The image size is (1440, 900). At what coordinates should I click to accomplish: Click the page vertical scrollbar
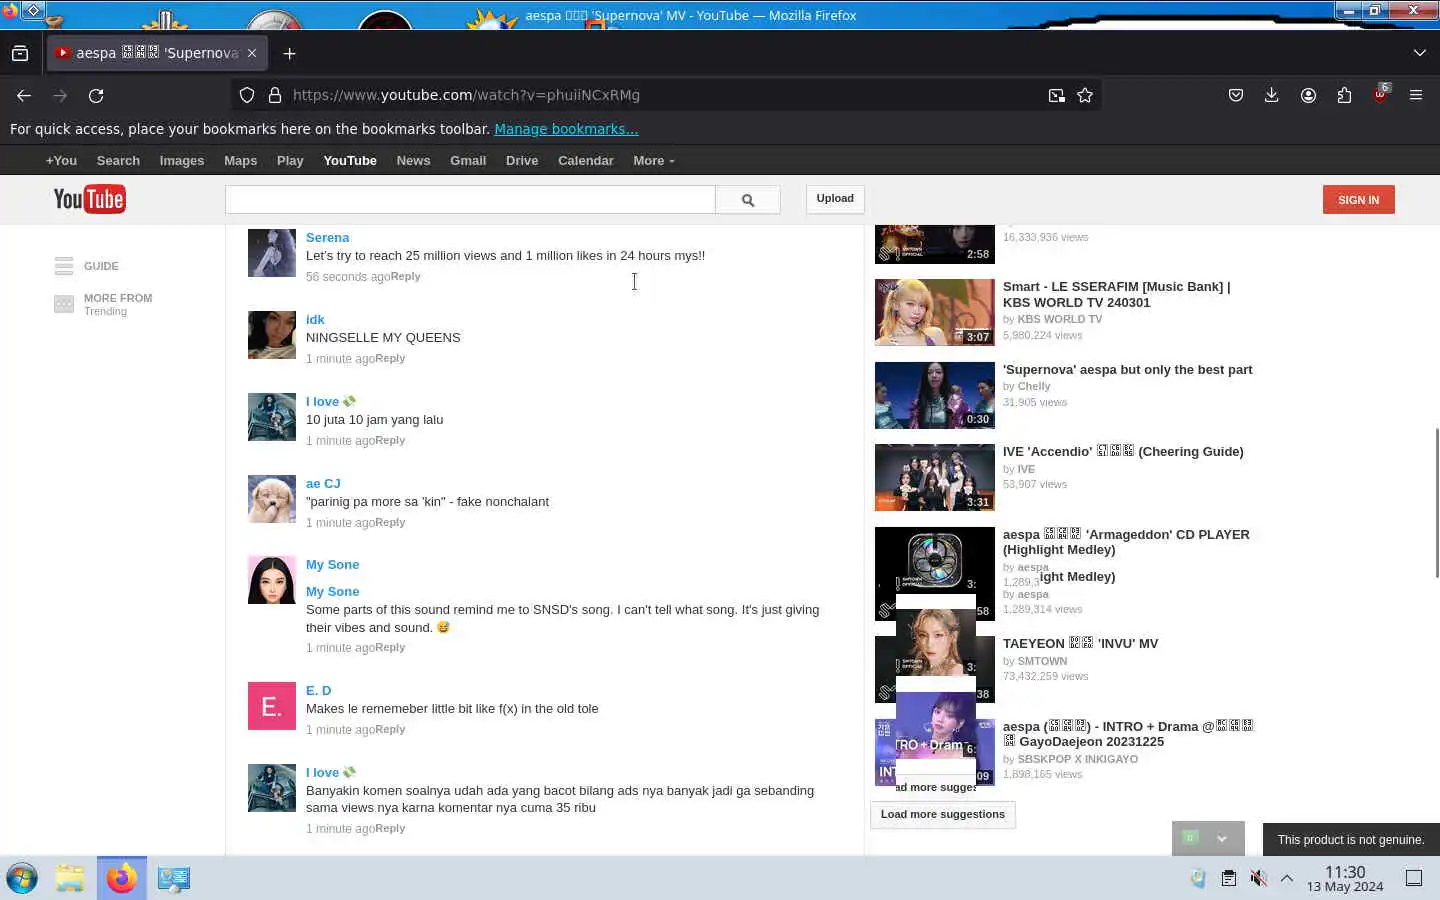click(1436, 502)
